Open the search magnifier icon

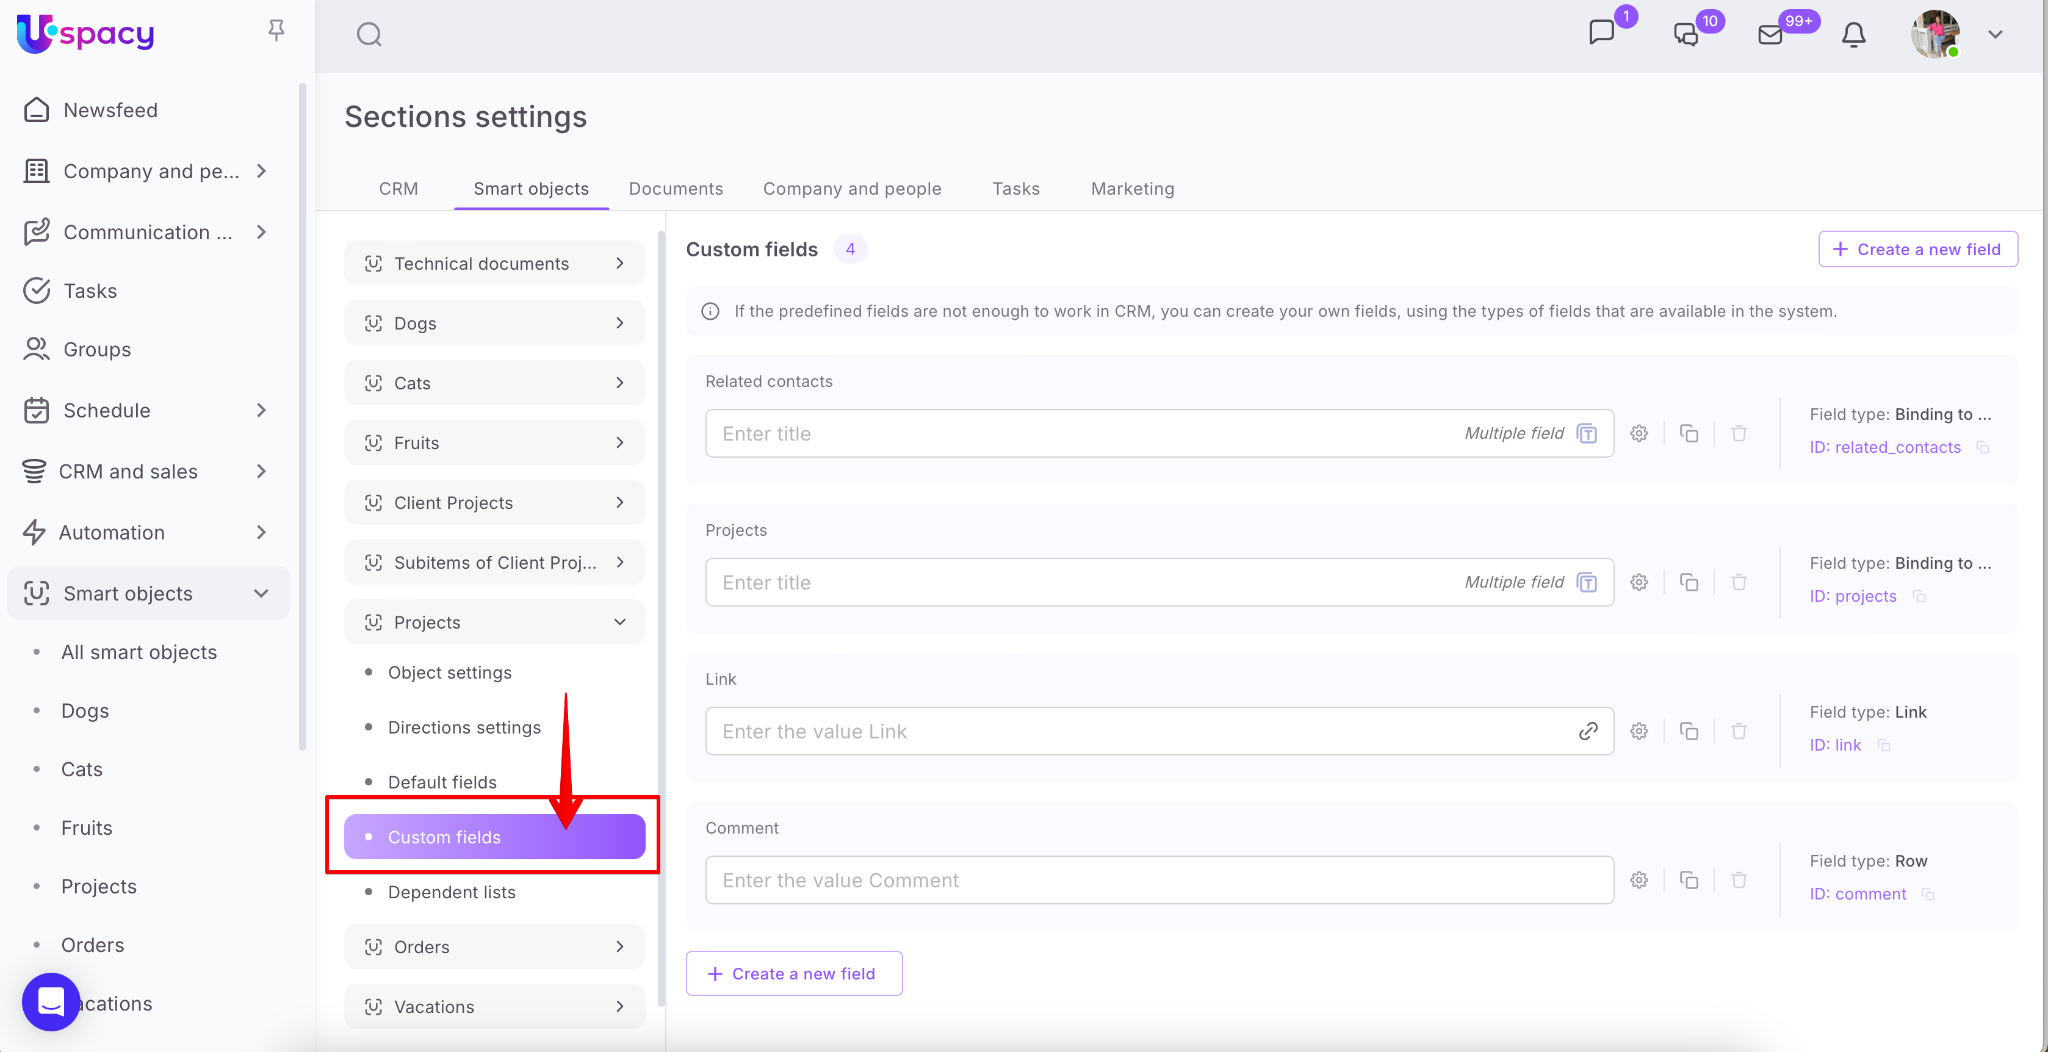click(x=369, y=35)
